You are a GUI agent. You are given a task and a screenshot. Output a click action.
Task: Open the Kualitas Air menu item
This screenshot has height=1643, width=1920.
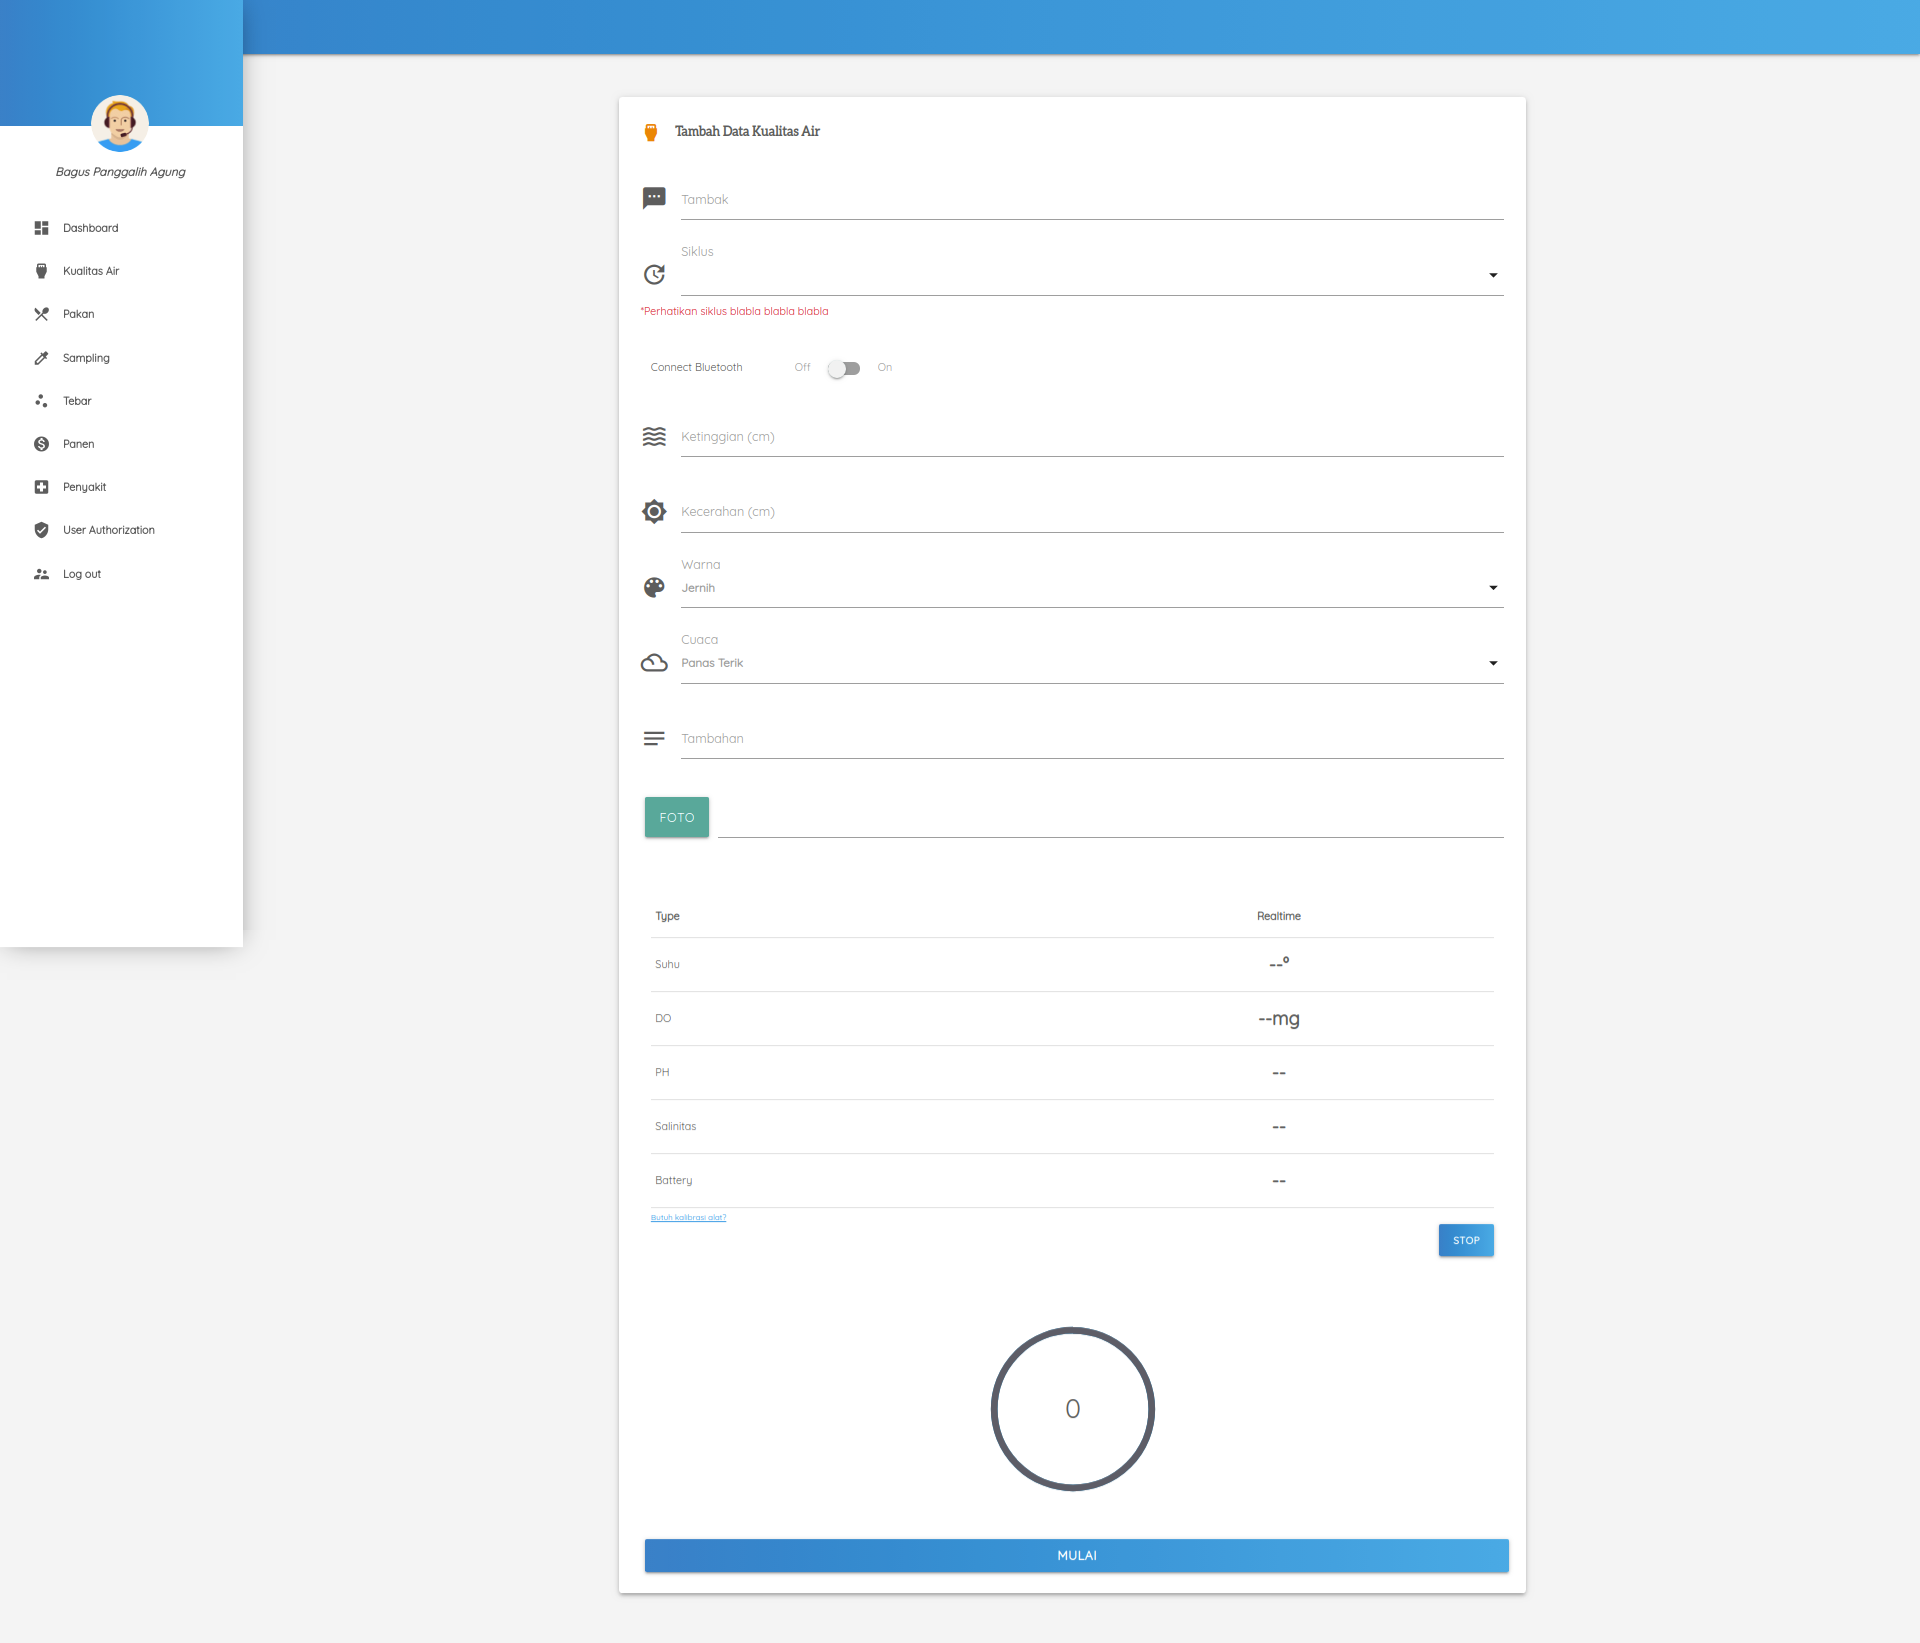90,271
